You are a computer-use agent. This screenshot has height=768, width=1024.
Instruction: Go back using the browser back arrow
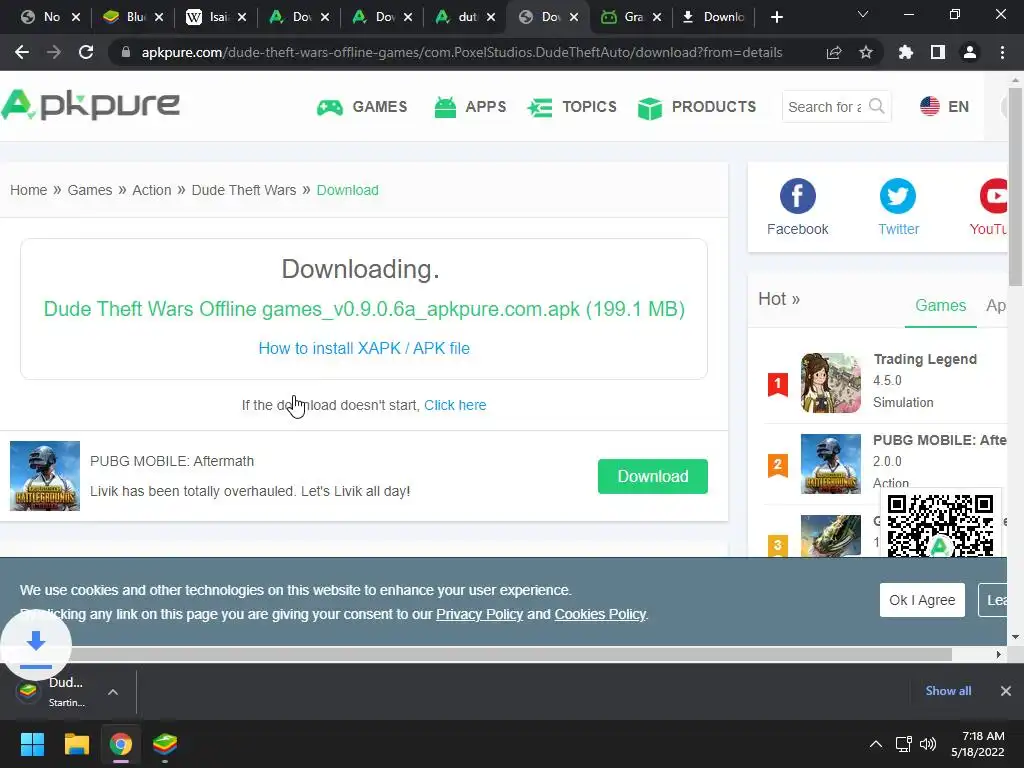[x=22, y=52]
